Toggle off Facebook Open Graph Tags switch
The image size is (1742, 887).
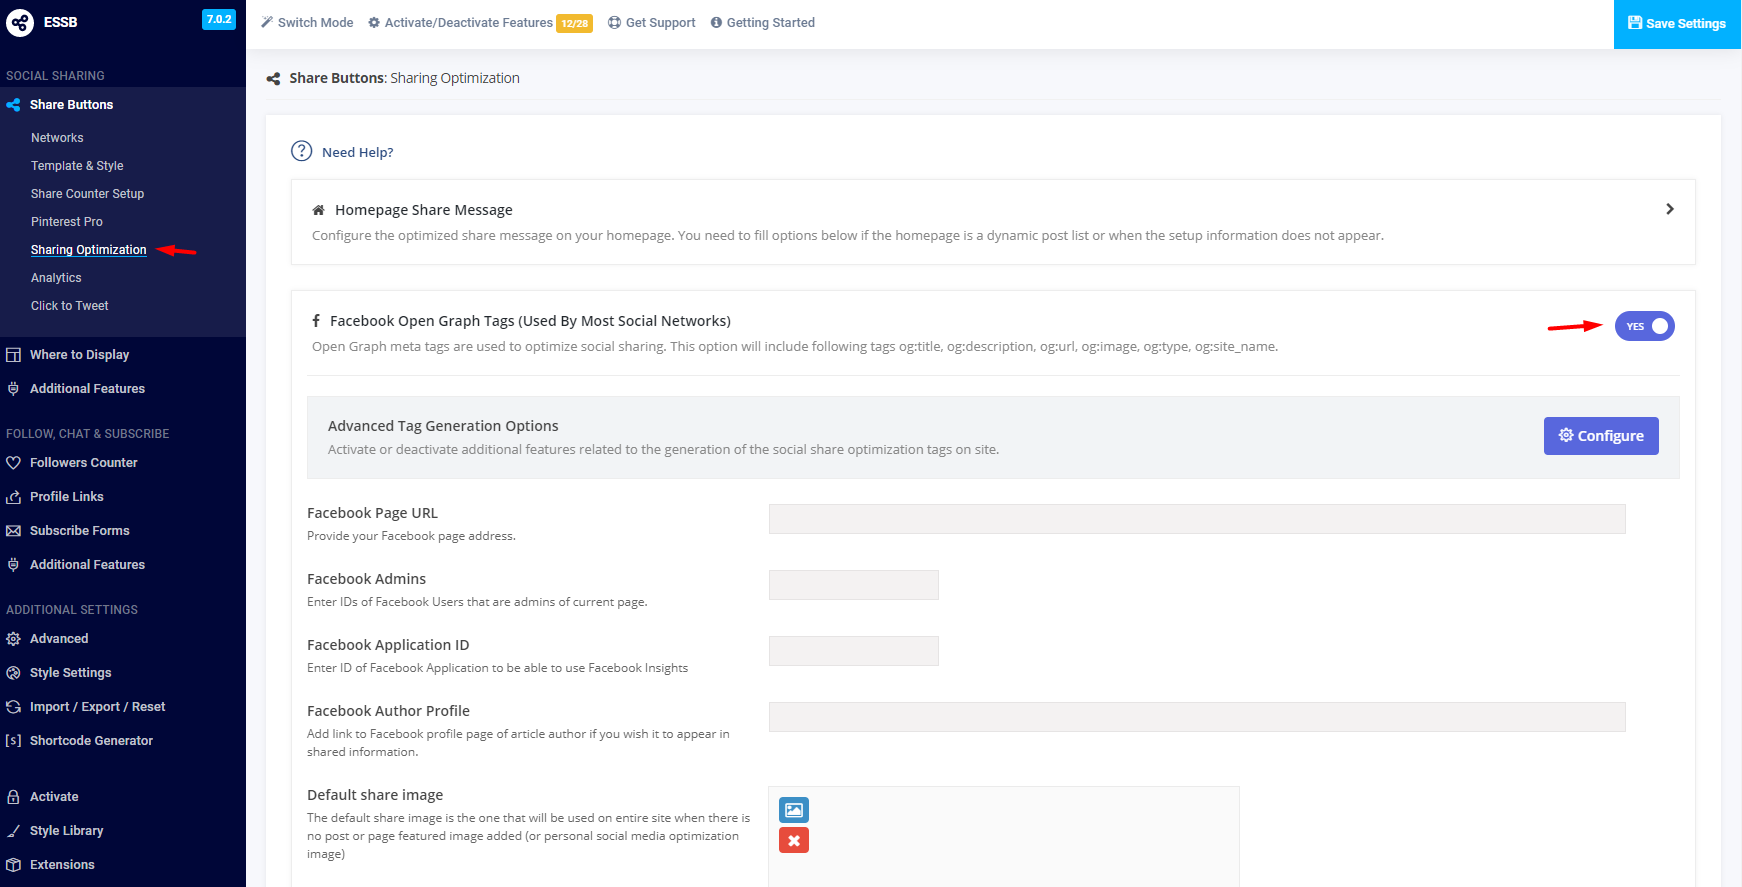pos(1644,326)
